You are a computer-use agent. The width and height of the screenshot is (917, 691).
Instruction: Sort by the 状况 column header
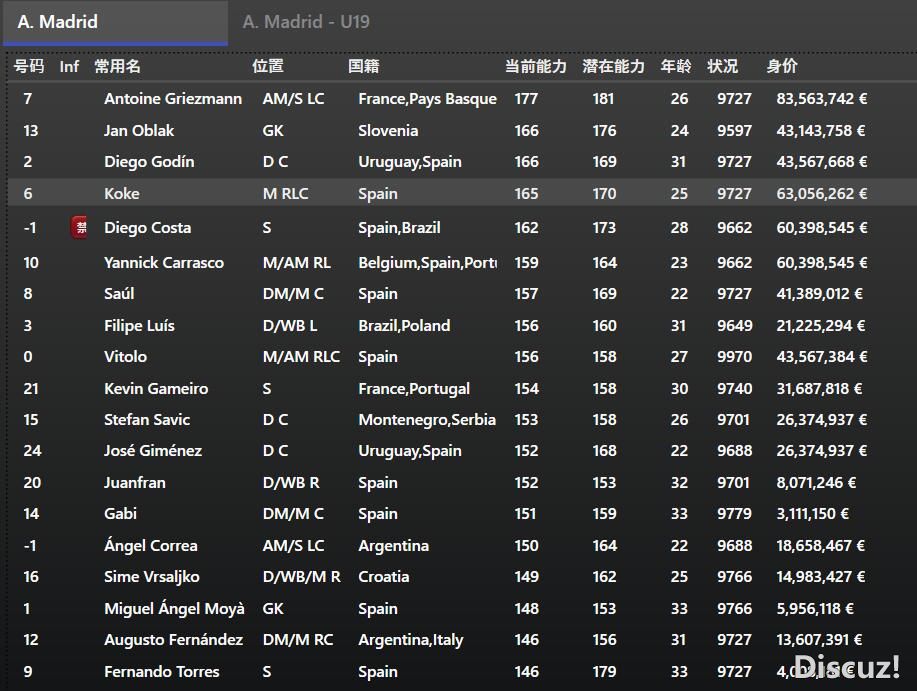click(723, 66)
